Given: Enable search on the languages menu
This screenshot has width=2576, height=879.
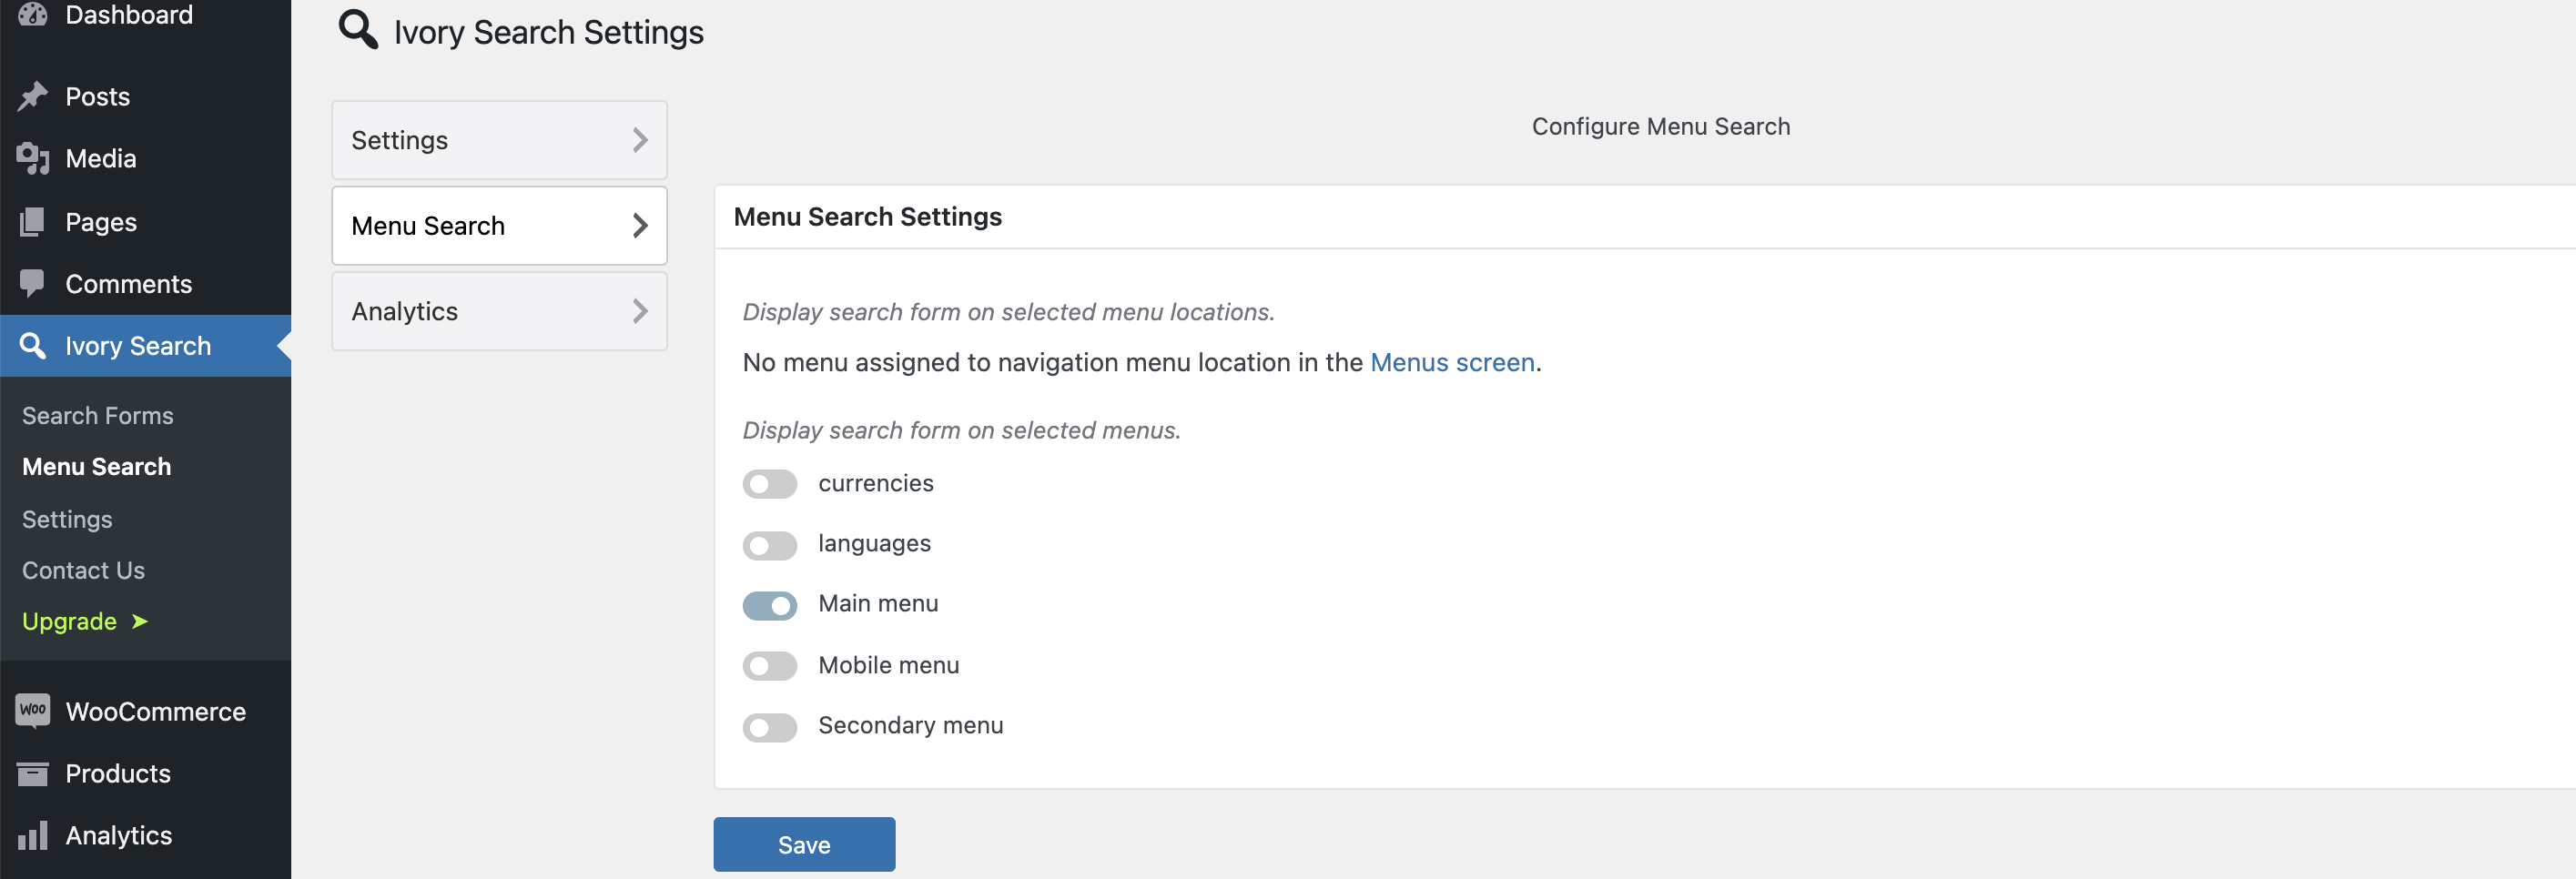Looking at the screenshot, I should click(770, 545).
